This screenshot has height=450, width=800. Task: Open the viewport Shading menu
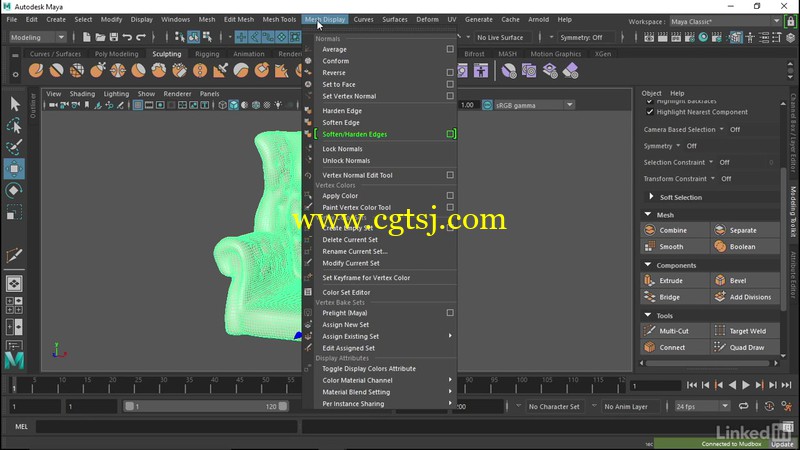[x=82, y=94]
